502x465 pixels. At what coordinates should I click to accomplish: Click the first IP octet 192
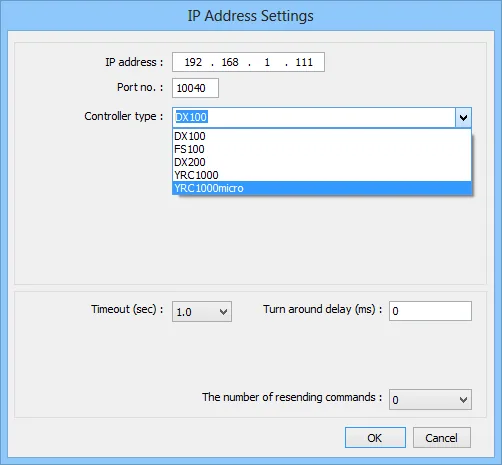193,62
